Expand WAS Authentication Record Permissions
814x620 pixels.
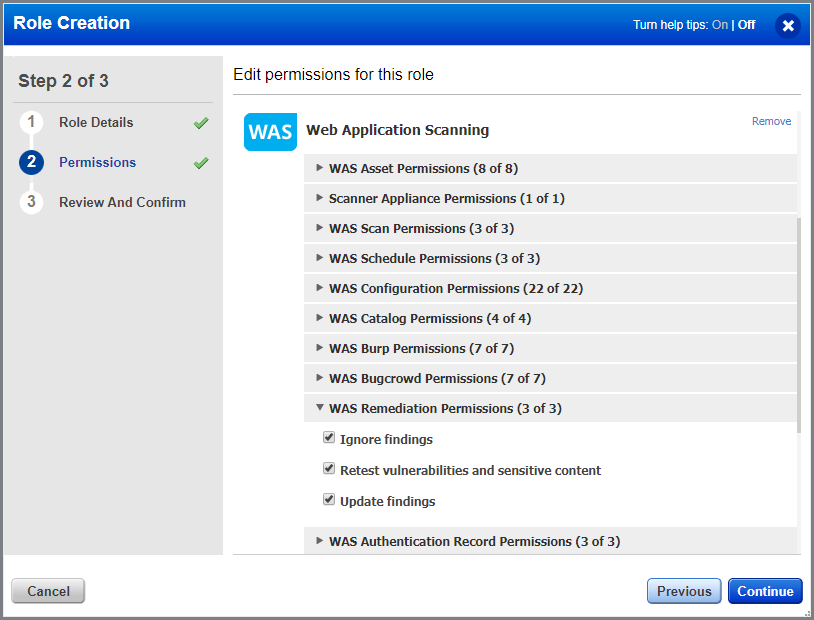320,541
